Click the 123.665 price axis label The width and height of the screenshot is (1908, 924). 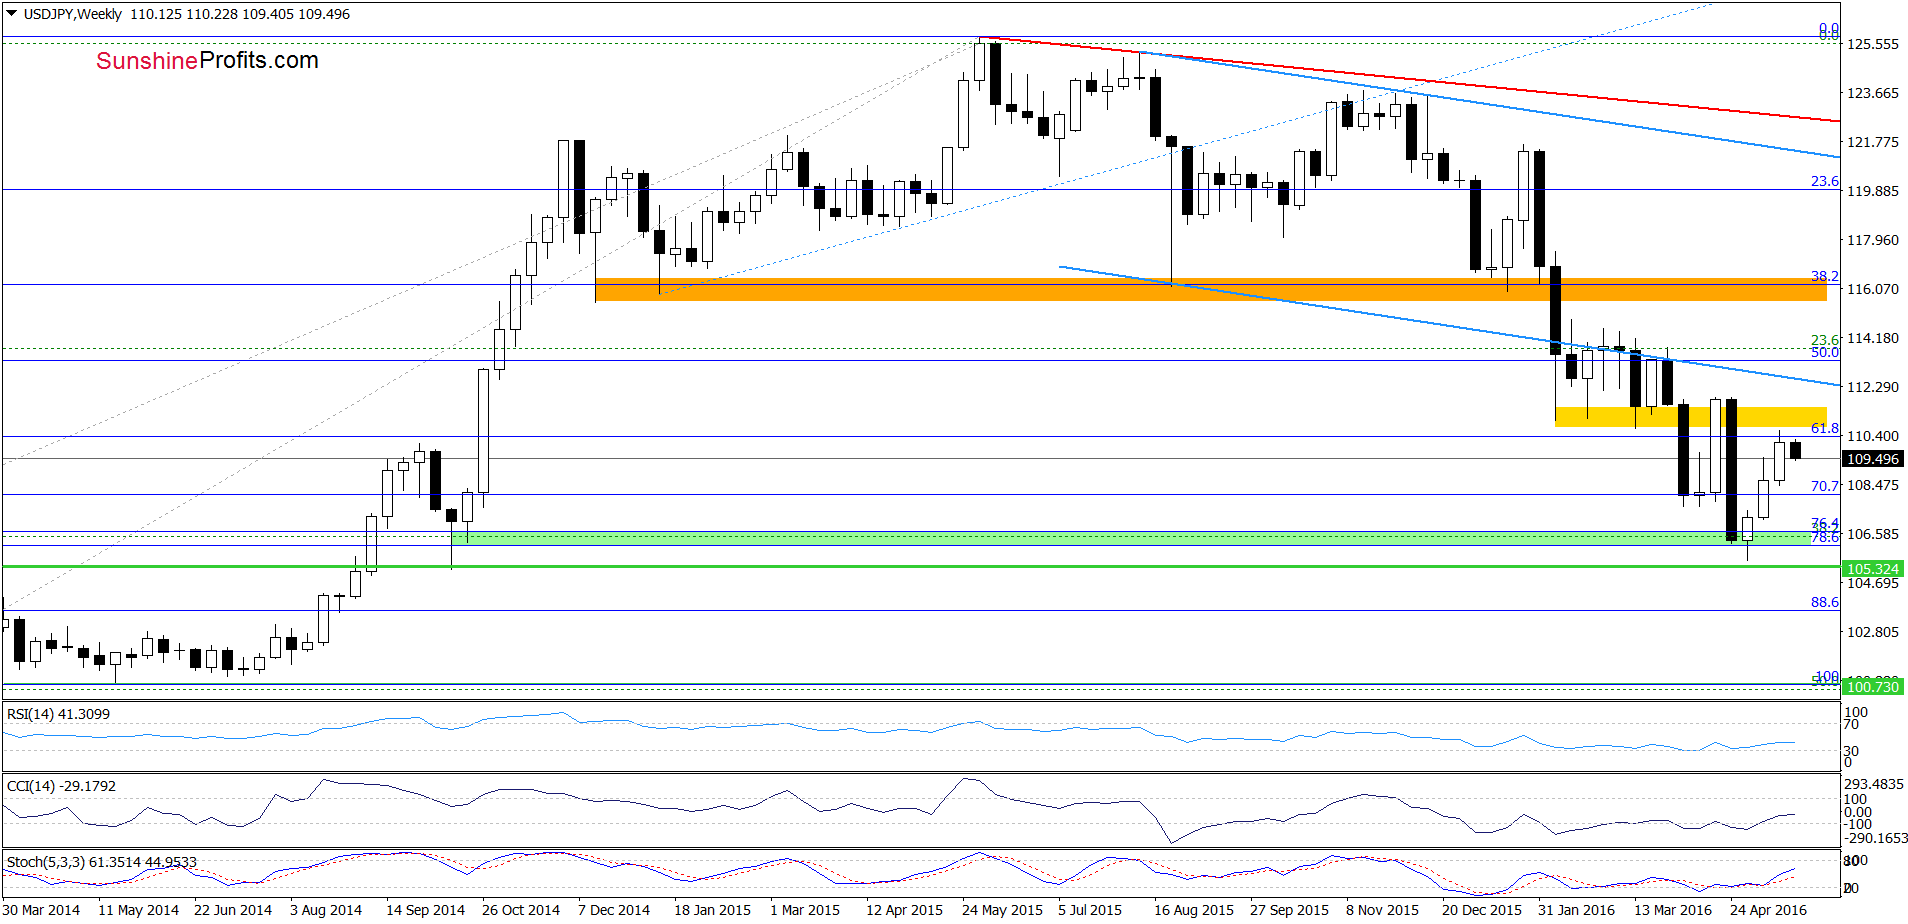click(x=1872, y=93)
